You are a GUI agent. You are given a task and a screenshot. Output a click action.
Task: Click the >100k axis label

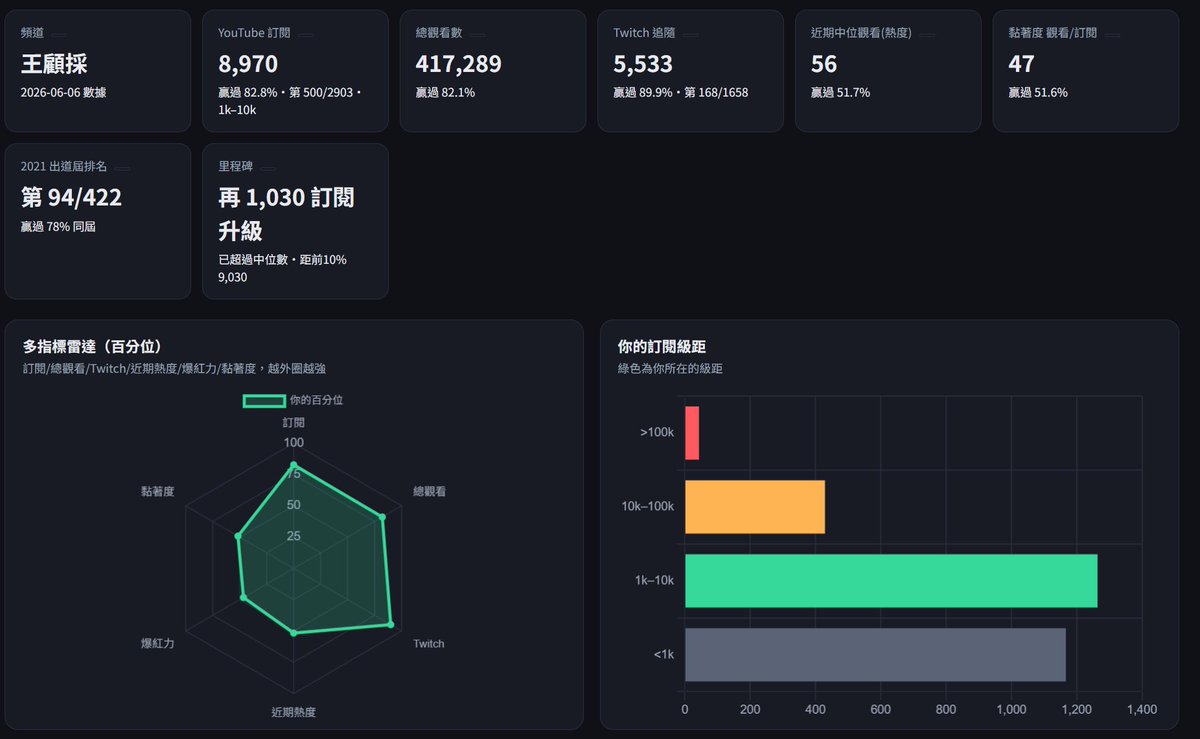pos(658,433)
